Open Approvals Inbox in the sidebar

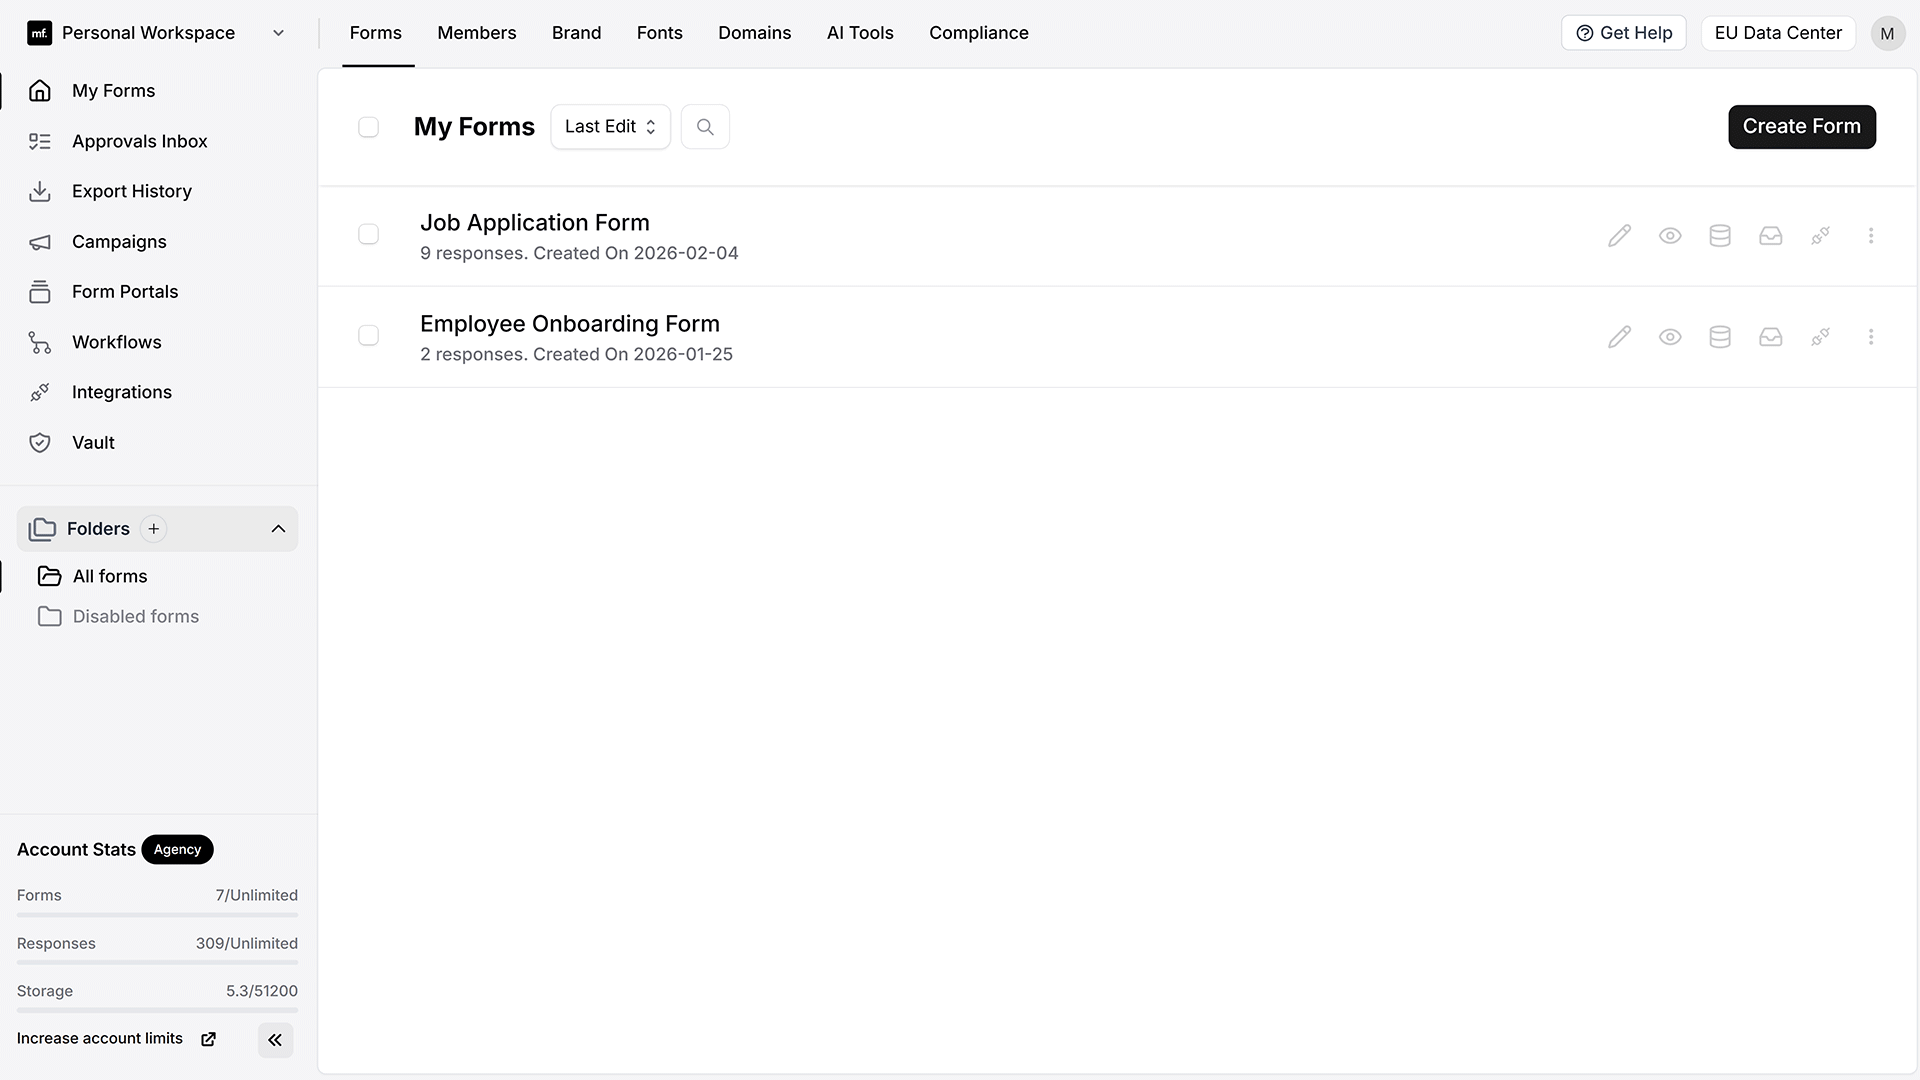click(140, 141)
